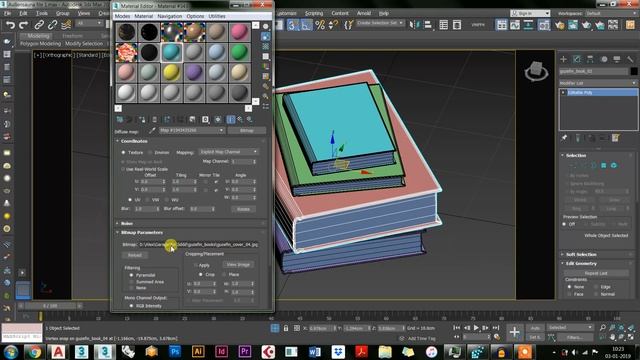Image resolution: width=640 pixels, height=360 pixels.
Task: Click the Redo icon in the main toolbar
Action: click(x=23, y=25)
